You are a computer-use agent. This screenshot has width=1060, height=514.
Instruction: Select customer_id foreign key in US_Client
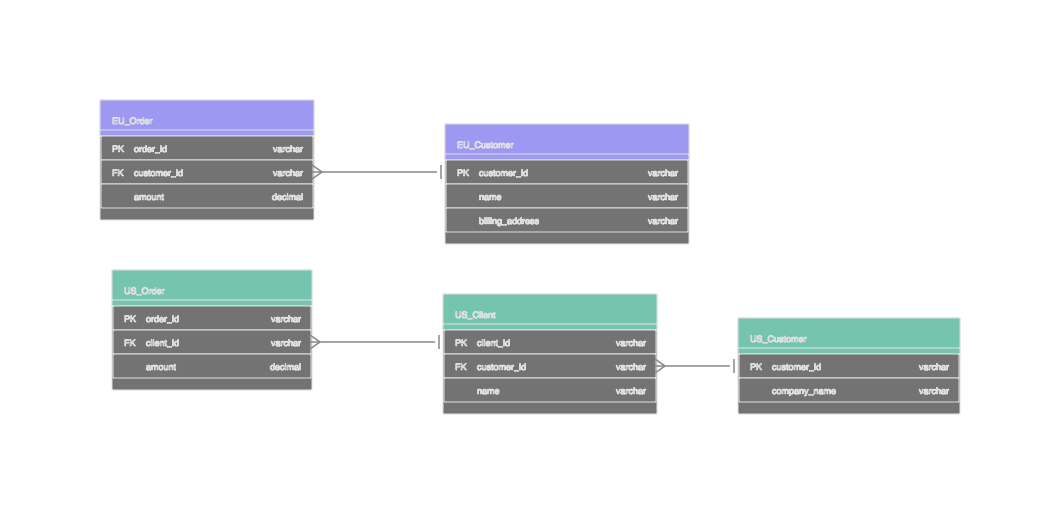pyautogui.click(x=501, y=367)
